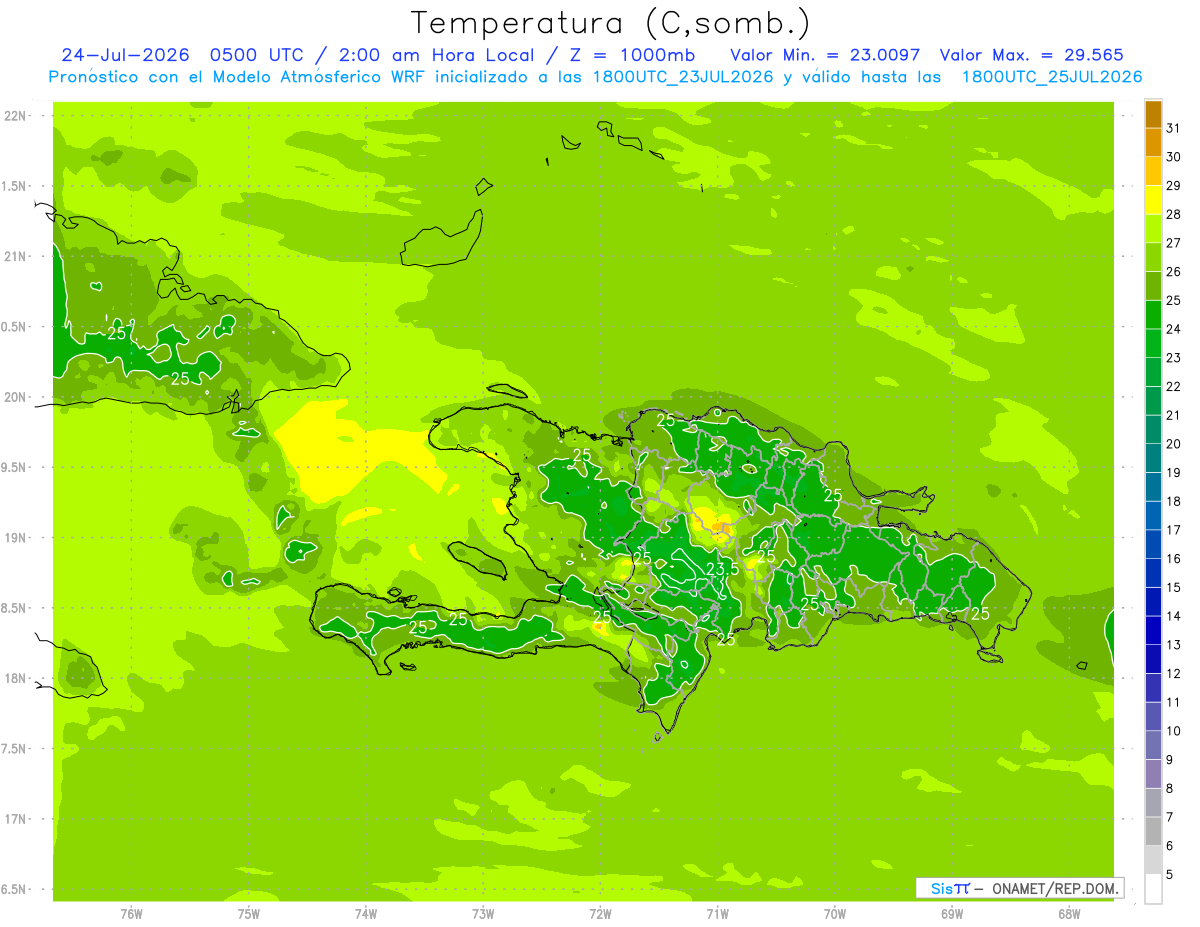Click the "69W" longitude label
1200x927 pixels.
click(x=952, y=914)
